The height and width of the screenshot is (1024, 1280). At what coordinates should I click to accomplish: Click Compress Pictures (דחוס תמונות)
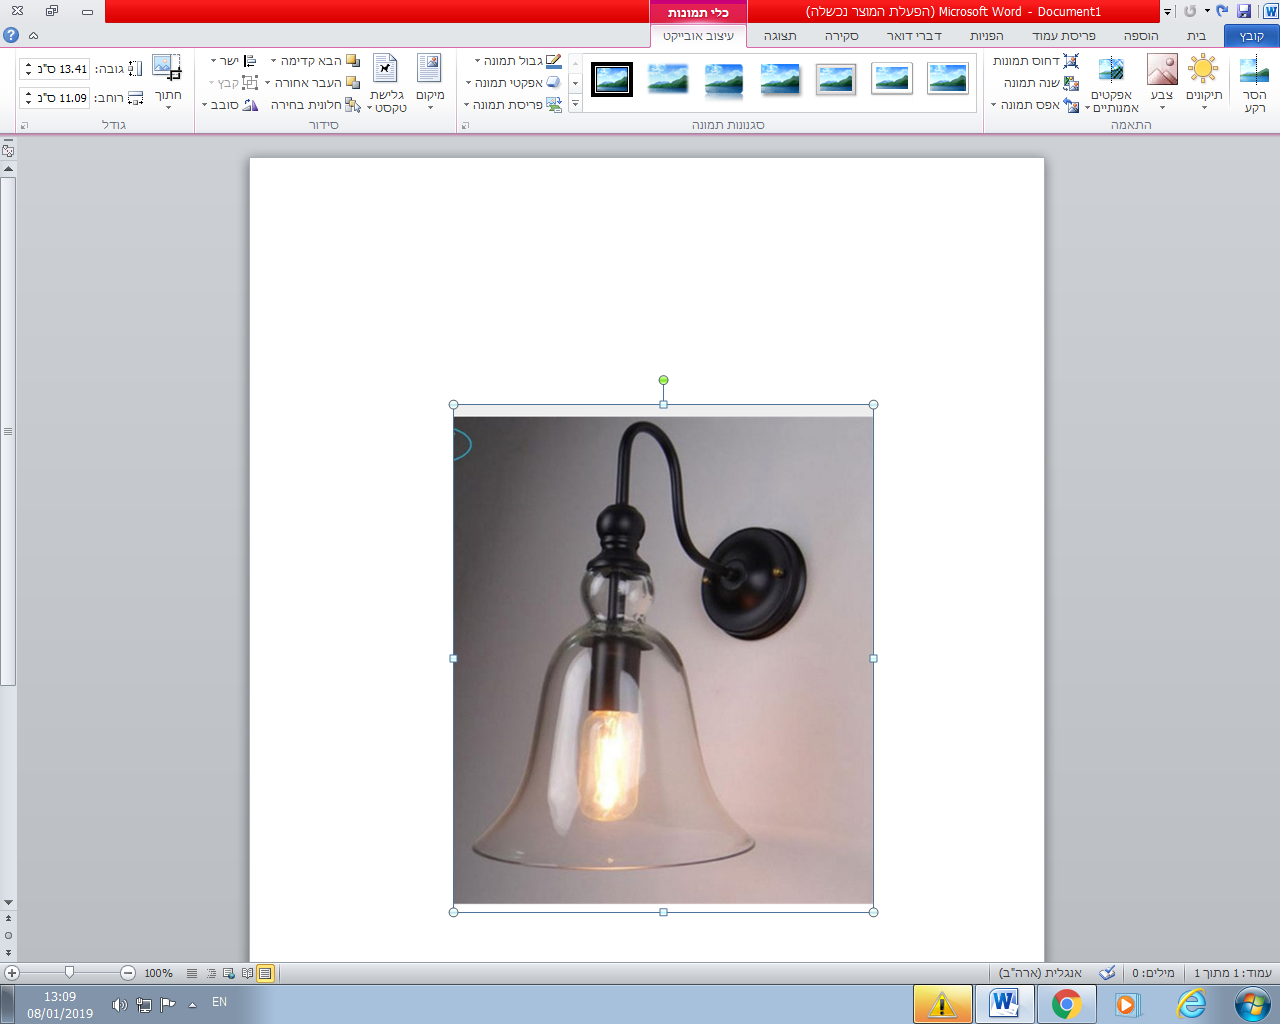(1035, 61)
